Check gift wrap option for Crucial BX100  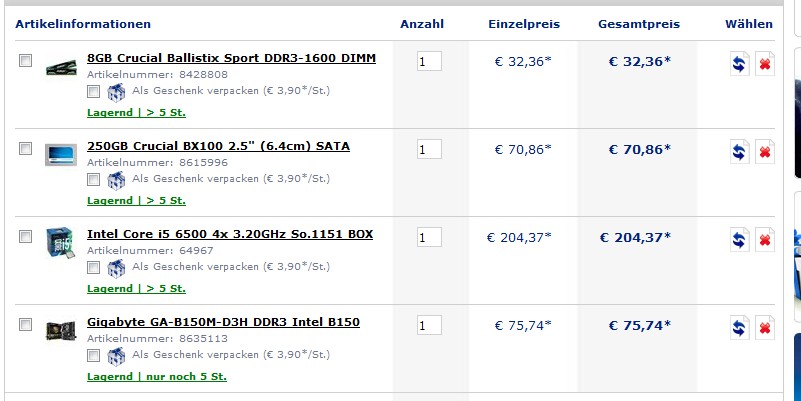point(93,179)
